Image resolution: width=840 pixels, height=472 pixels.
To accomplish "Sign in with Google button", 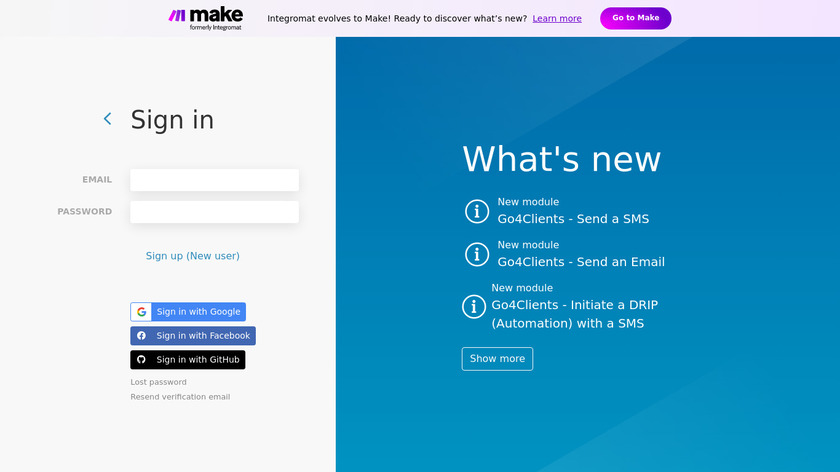I will pyautogui.click(x=188, y=312).
